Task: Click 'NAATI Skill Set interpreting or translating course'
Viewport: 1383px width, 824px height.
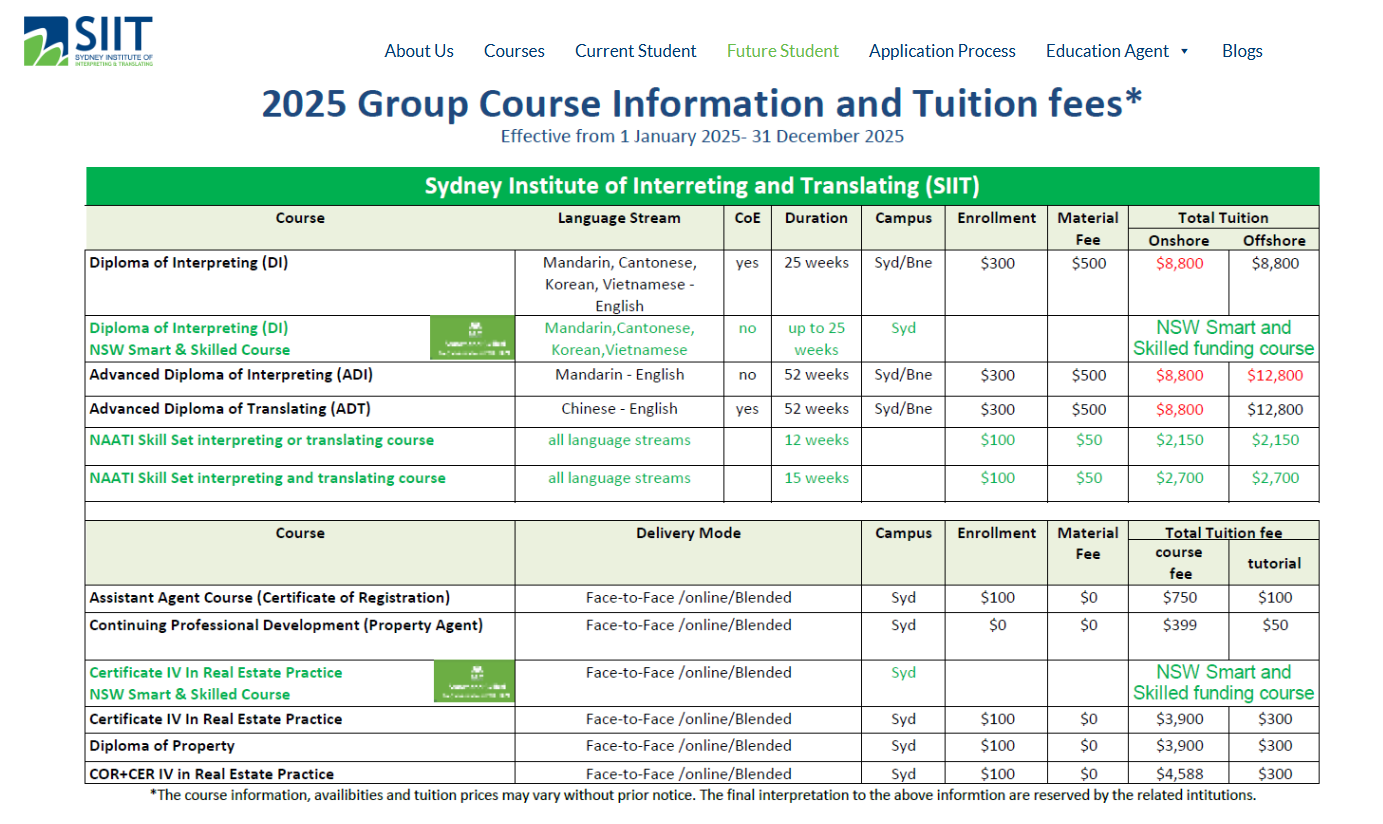Action: pos(262,440)
